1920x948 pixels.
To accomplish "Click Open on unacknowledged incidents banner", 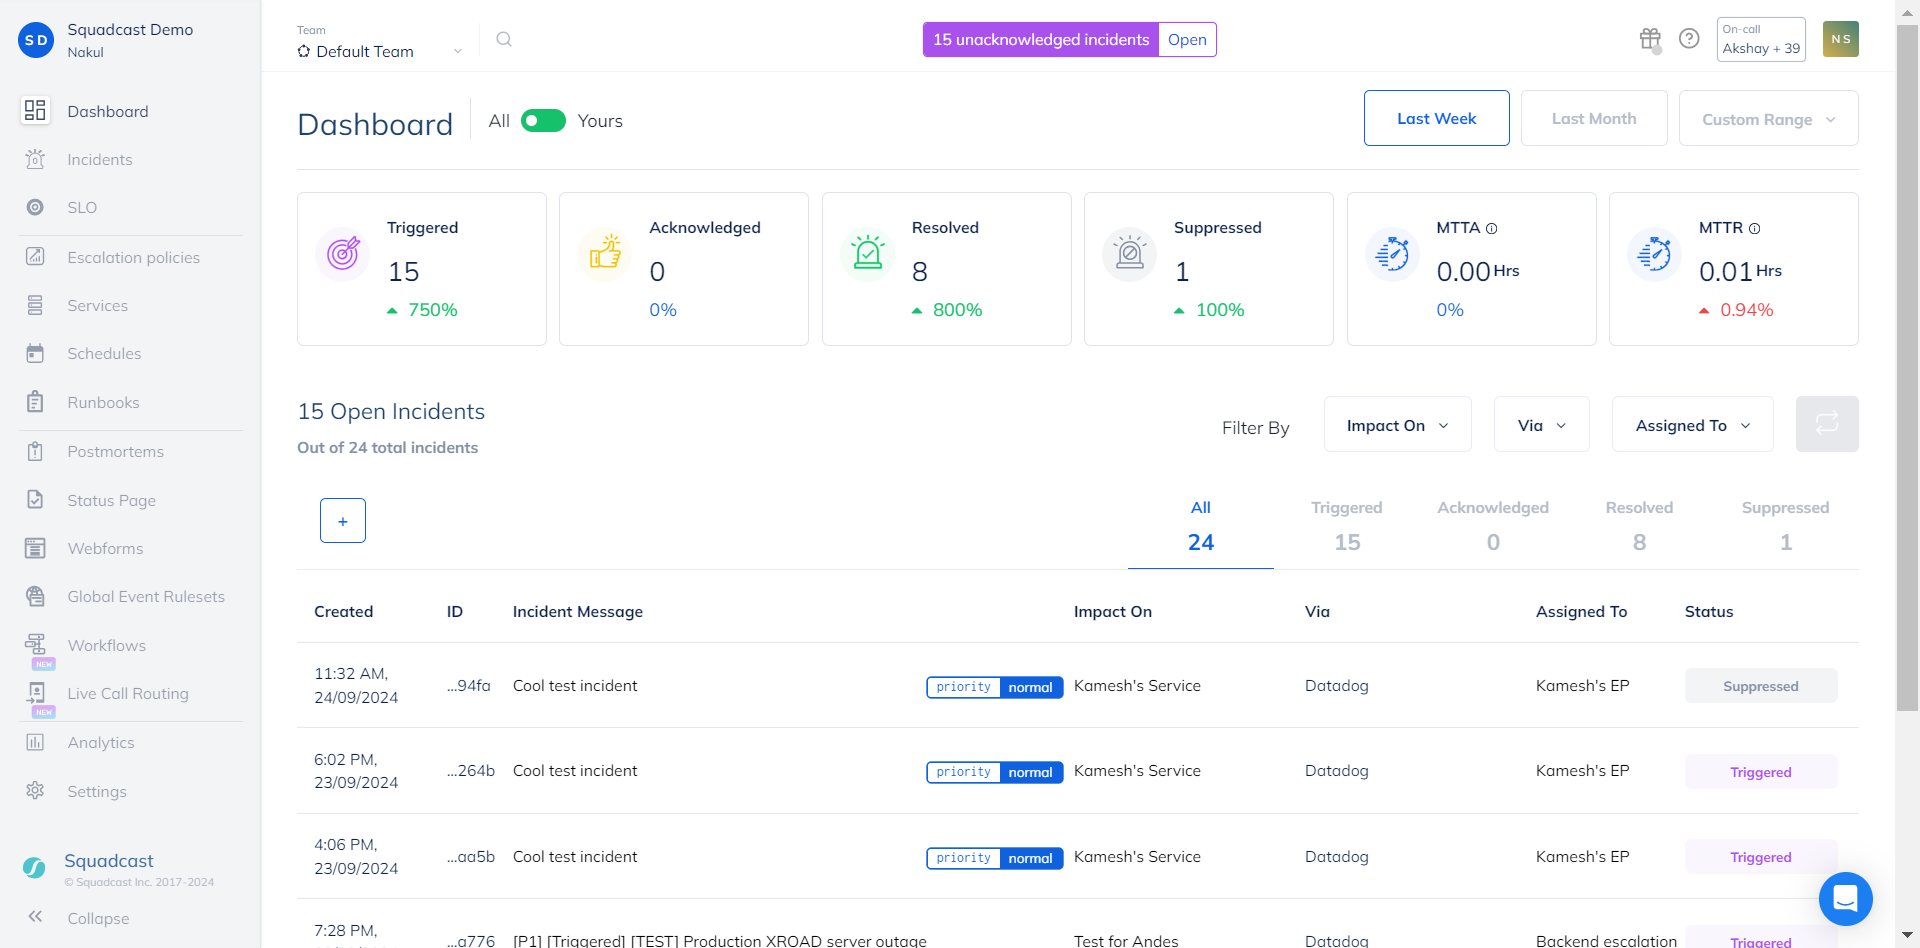I will [1187, 40].
